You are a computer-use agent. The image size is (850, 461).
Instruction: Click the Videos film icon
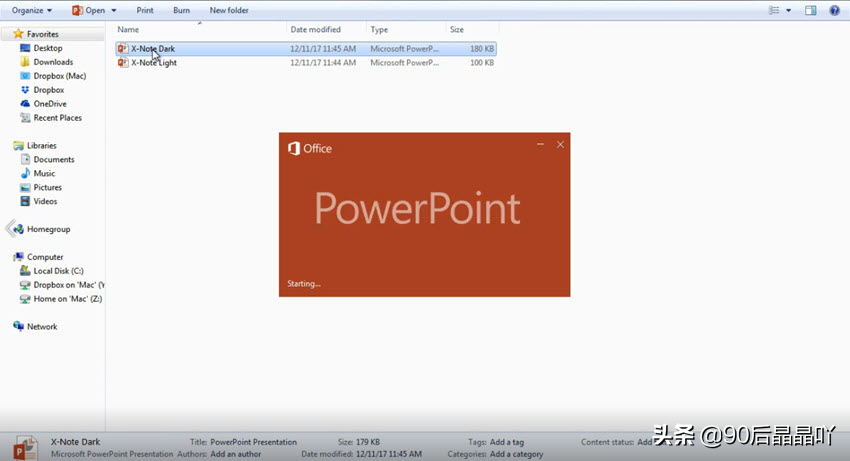point(25,201)
